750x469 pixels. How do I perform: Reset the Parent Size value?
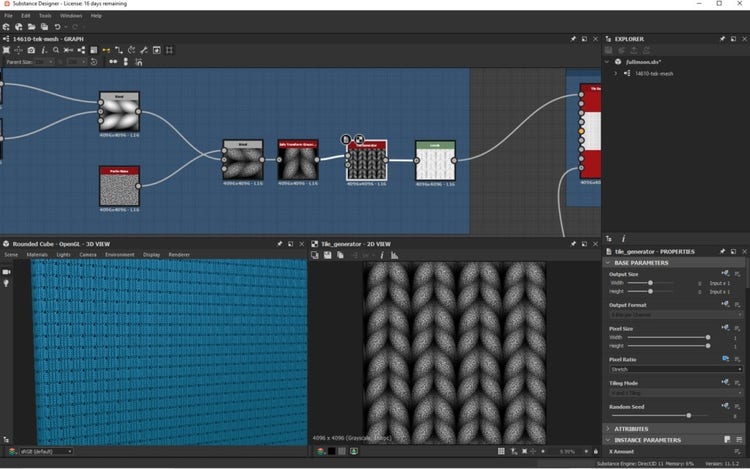[94, 62]
